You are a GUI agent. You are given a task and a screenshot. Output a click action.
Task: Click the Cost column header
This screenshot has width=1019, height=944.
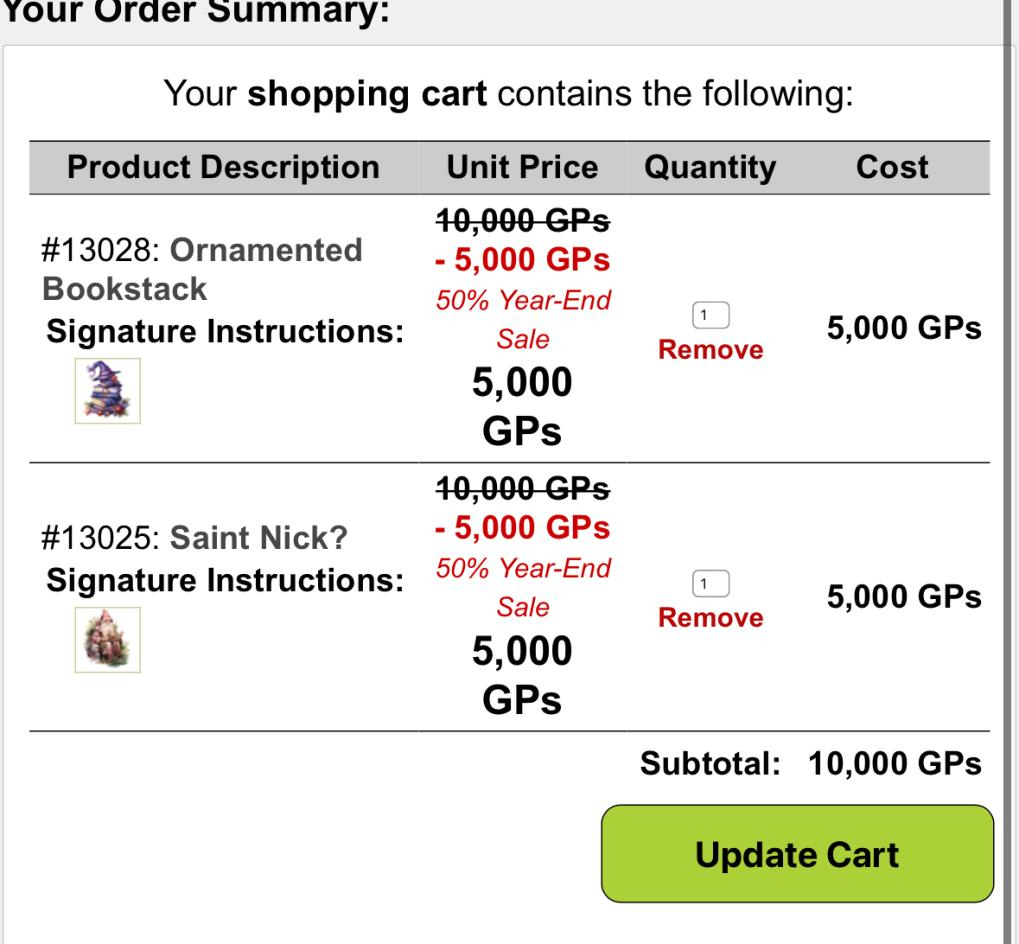click(892, 167)
